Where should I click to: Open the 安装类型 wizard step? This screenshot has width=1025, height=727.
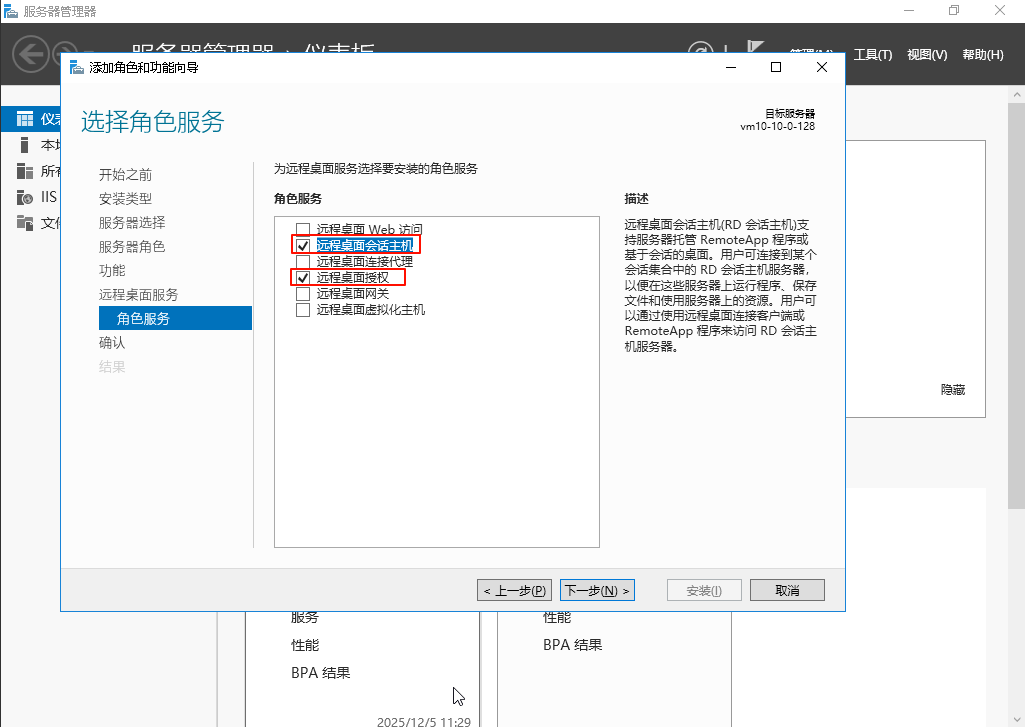[126, 198]
